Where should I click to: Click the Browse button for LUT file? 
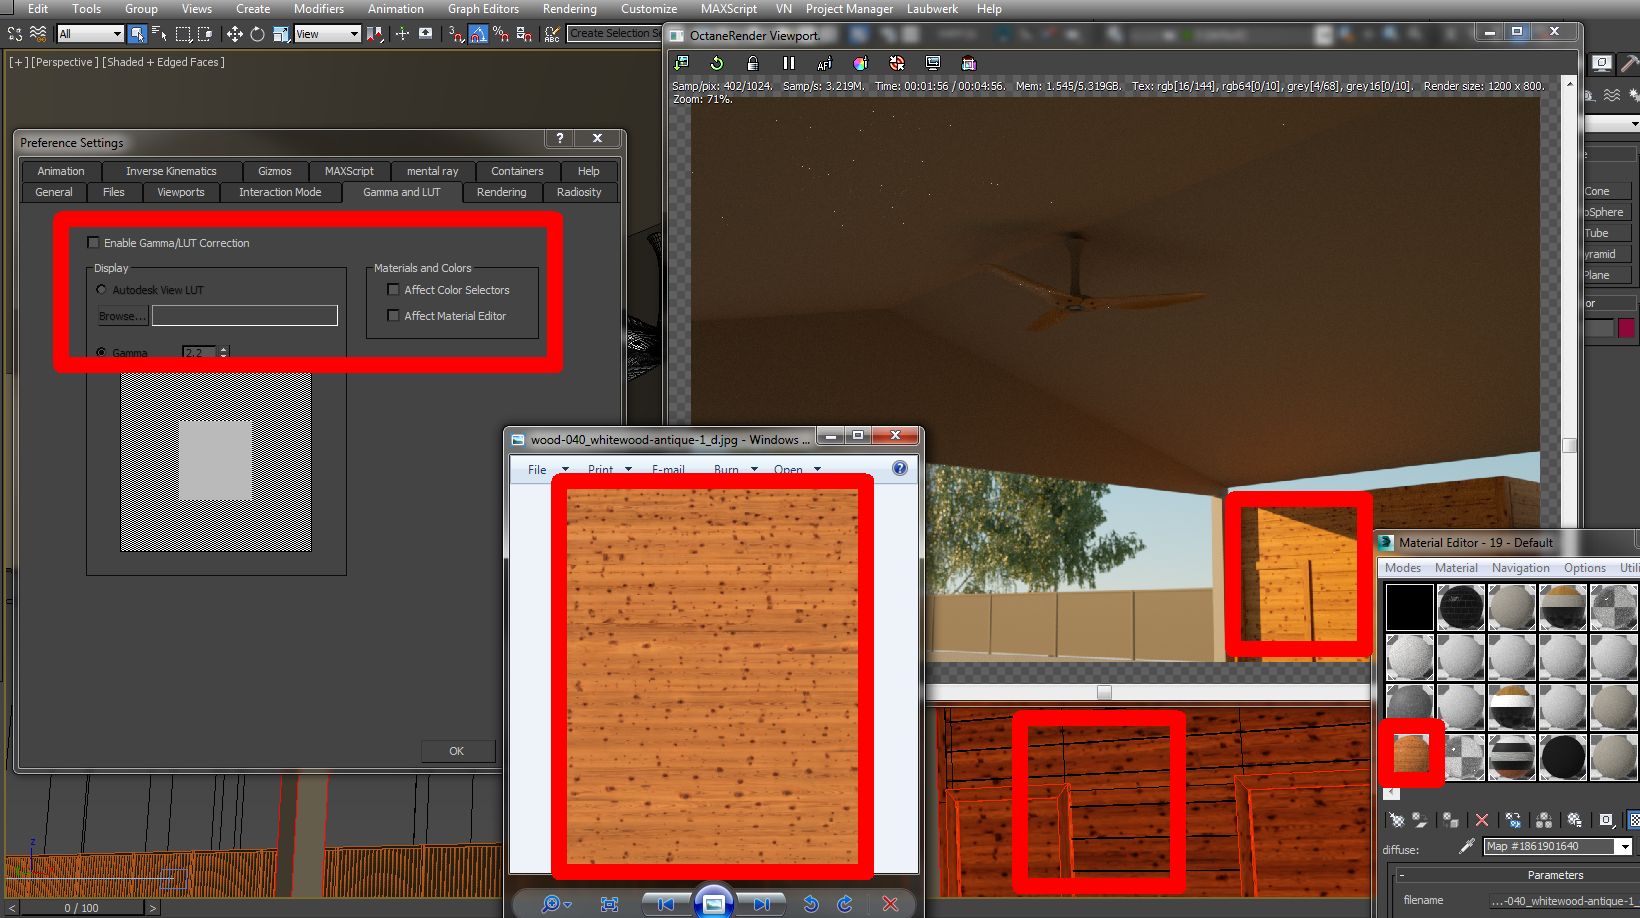122,316
